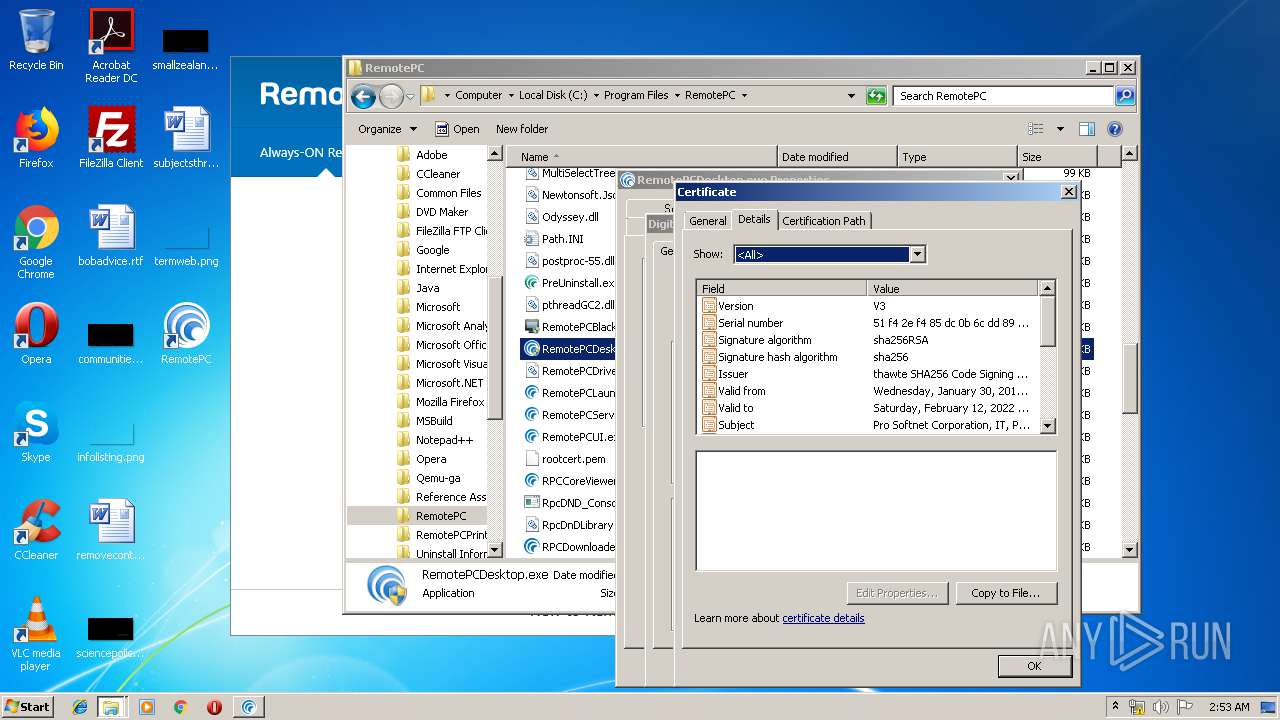The width and height of the screenshot is (1280, 720).
Task: Click the address bar refresh icon
Action: (x=876, y=96)
